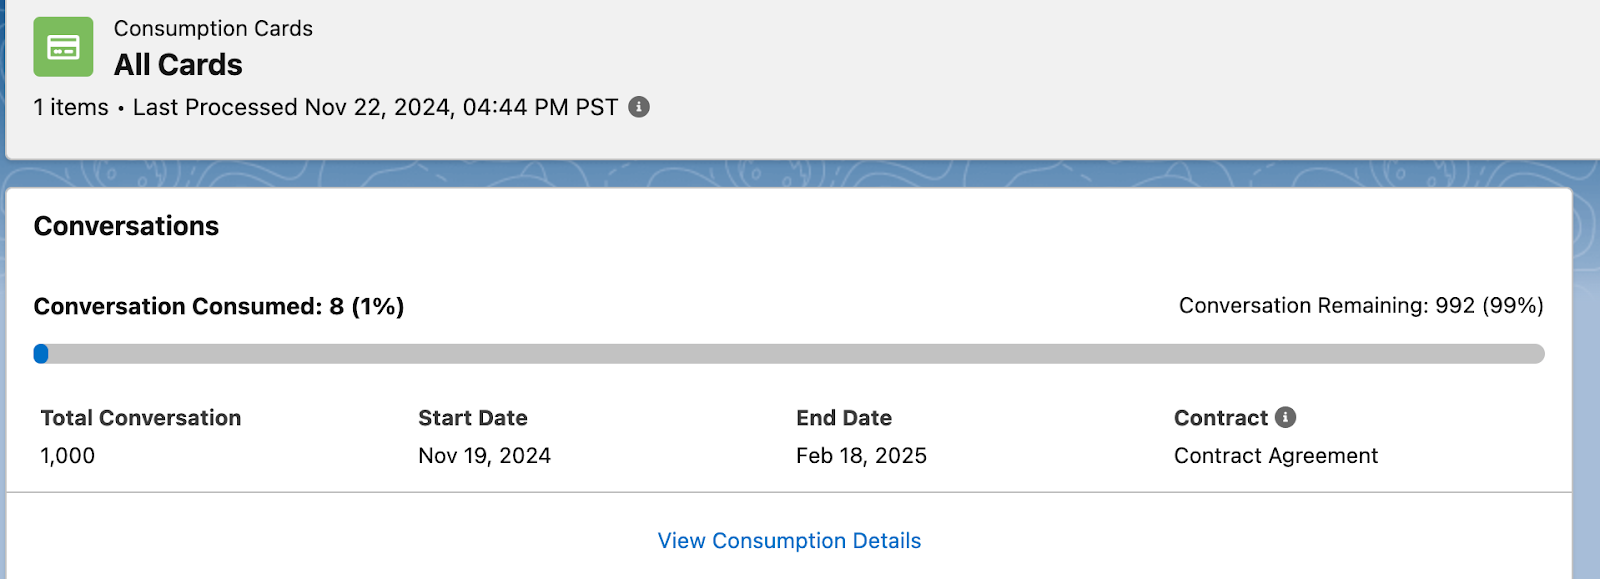The width and height of the screenshot is (1600, 579).
Task: Click the Last Processed timestamp text
Action: click(375, 107)
